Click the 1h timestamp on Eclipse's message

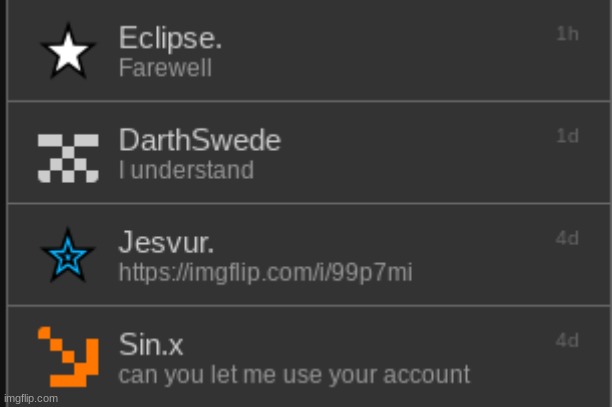tap(567, 34)
